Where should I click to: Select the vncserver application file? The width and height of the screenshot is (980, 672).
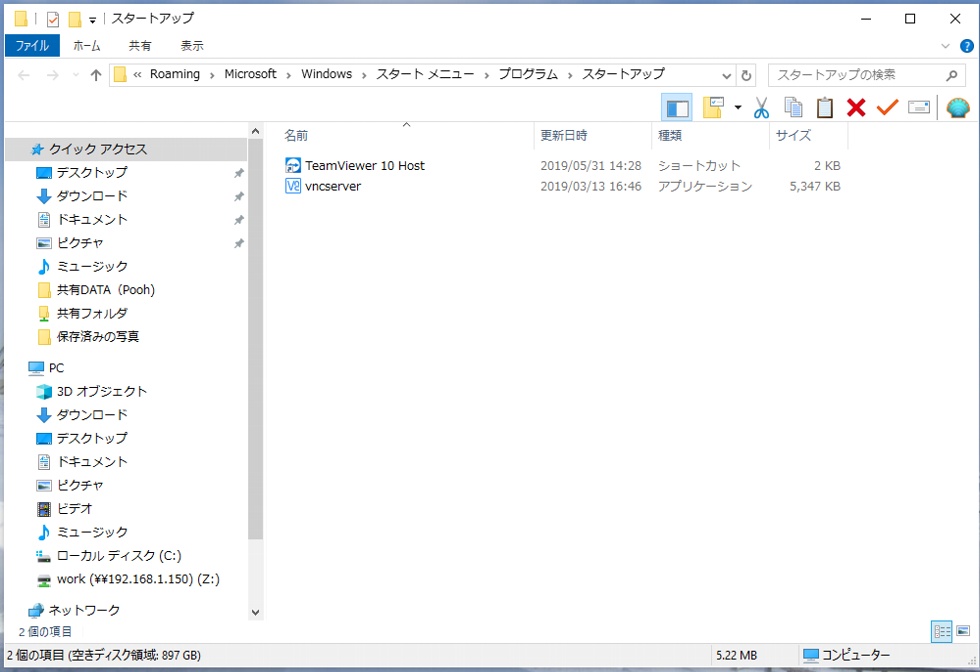pos(333,186)
